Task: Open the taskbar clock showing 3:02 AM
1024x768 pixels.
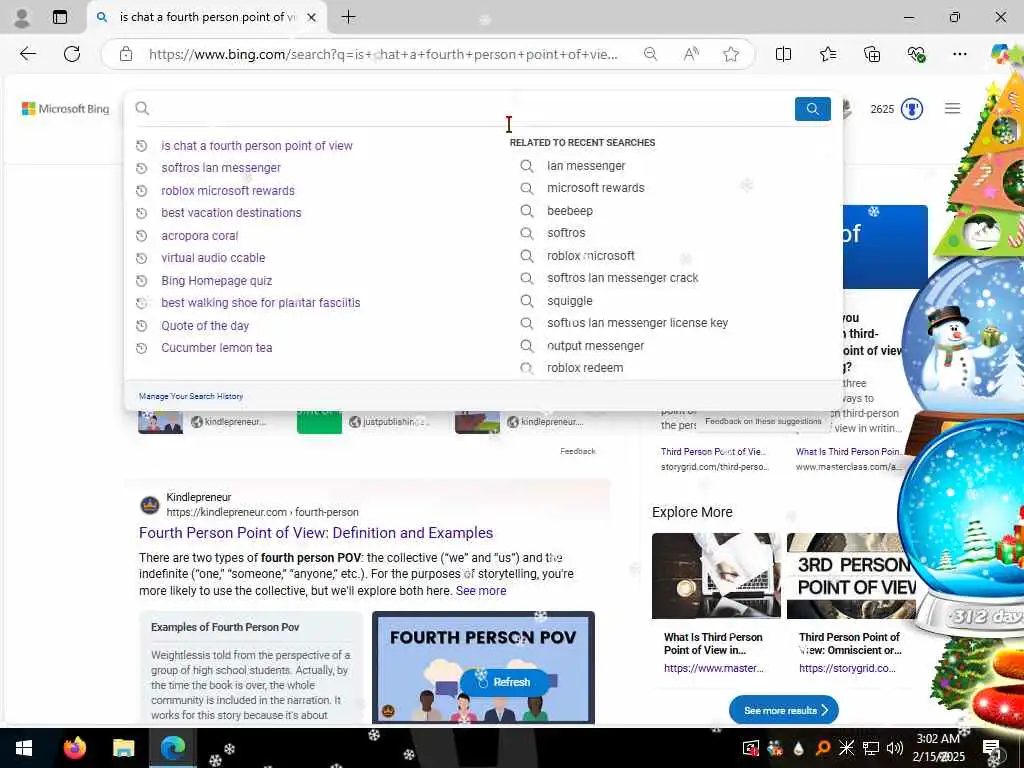Action: click(938, 748)
